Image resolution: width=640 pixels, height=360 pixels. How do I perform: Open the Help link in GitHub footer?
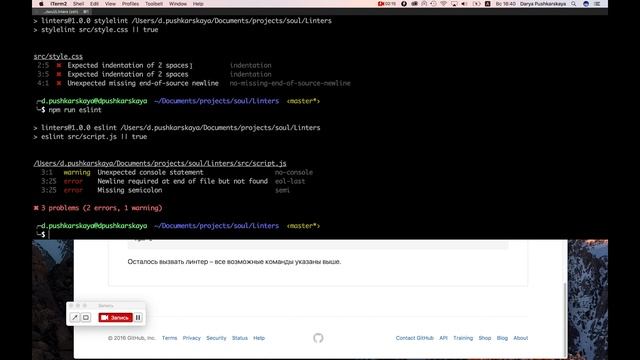259,338
